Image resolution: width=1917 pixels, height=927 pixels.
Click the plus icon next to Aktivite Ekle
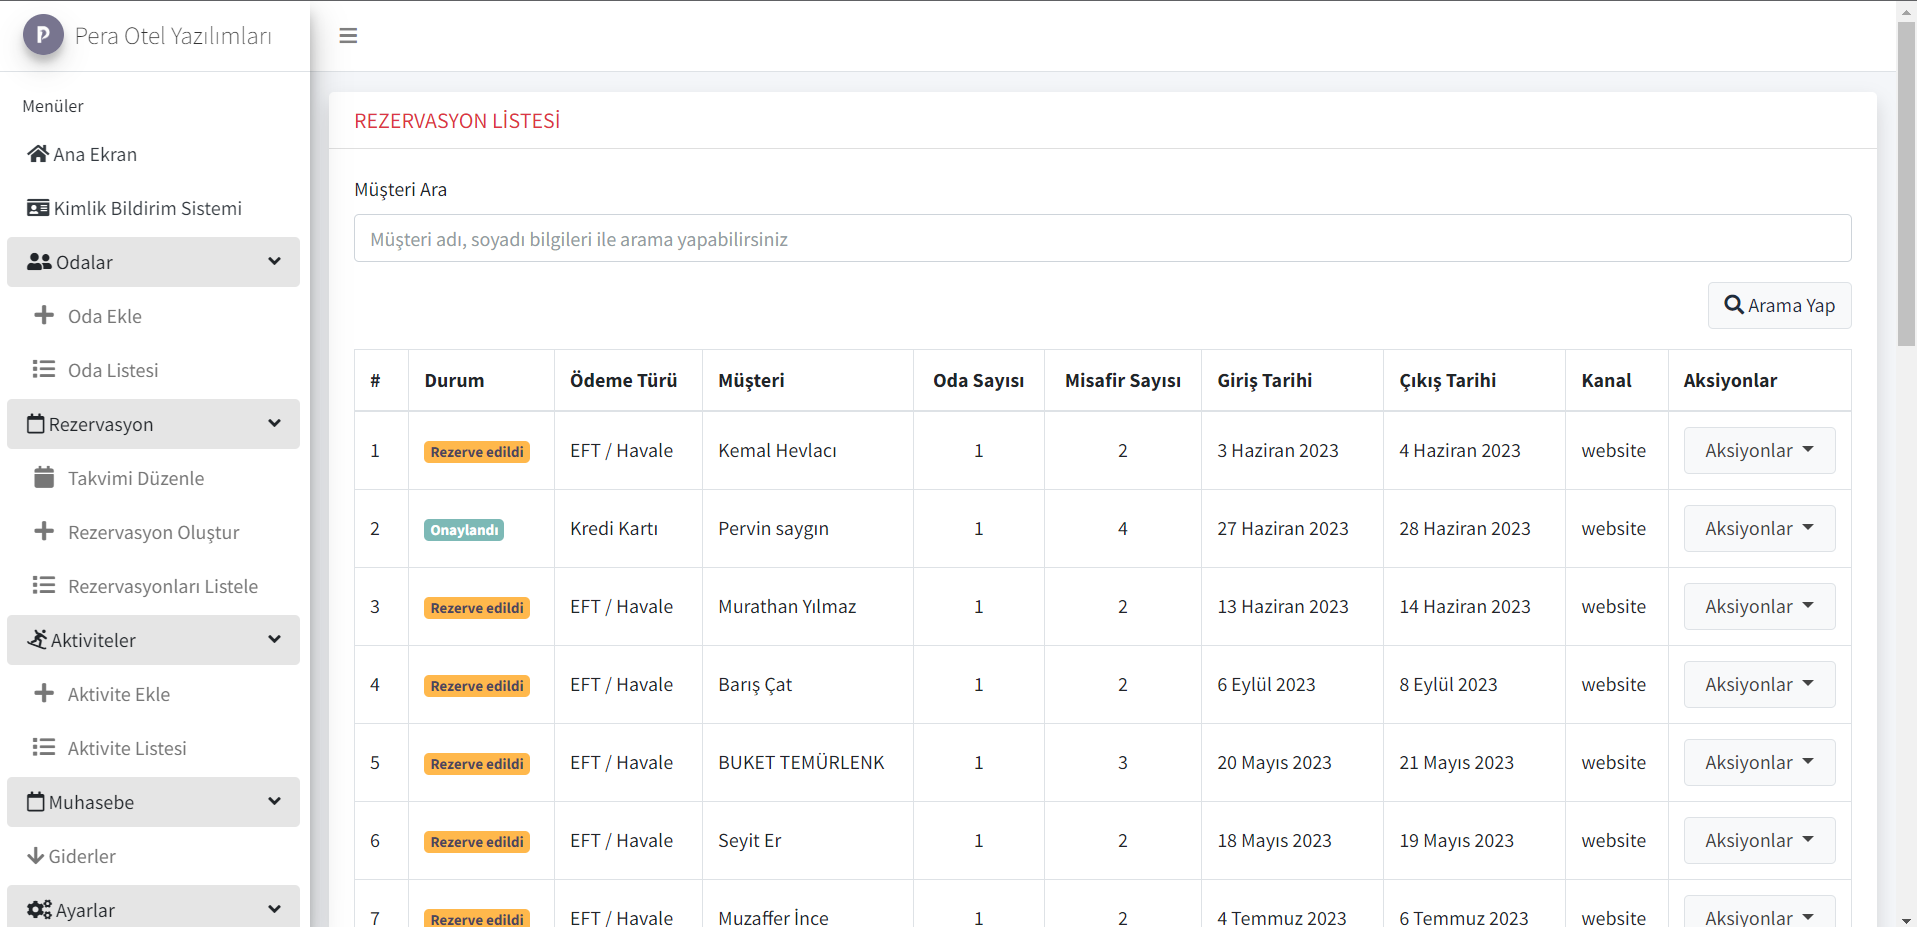44,694
